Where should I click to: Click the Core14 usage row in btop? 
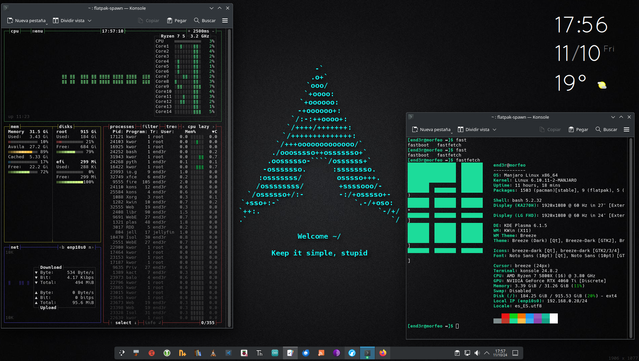tap(185, 111)
